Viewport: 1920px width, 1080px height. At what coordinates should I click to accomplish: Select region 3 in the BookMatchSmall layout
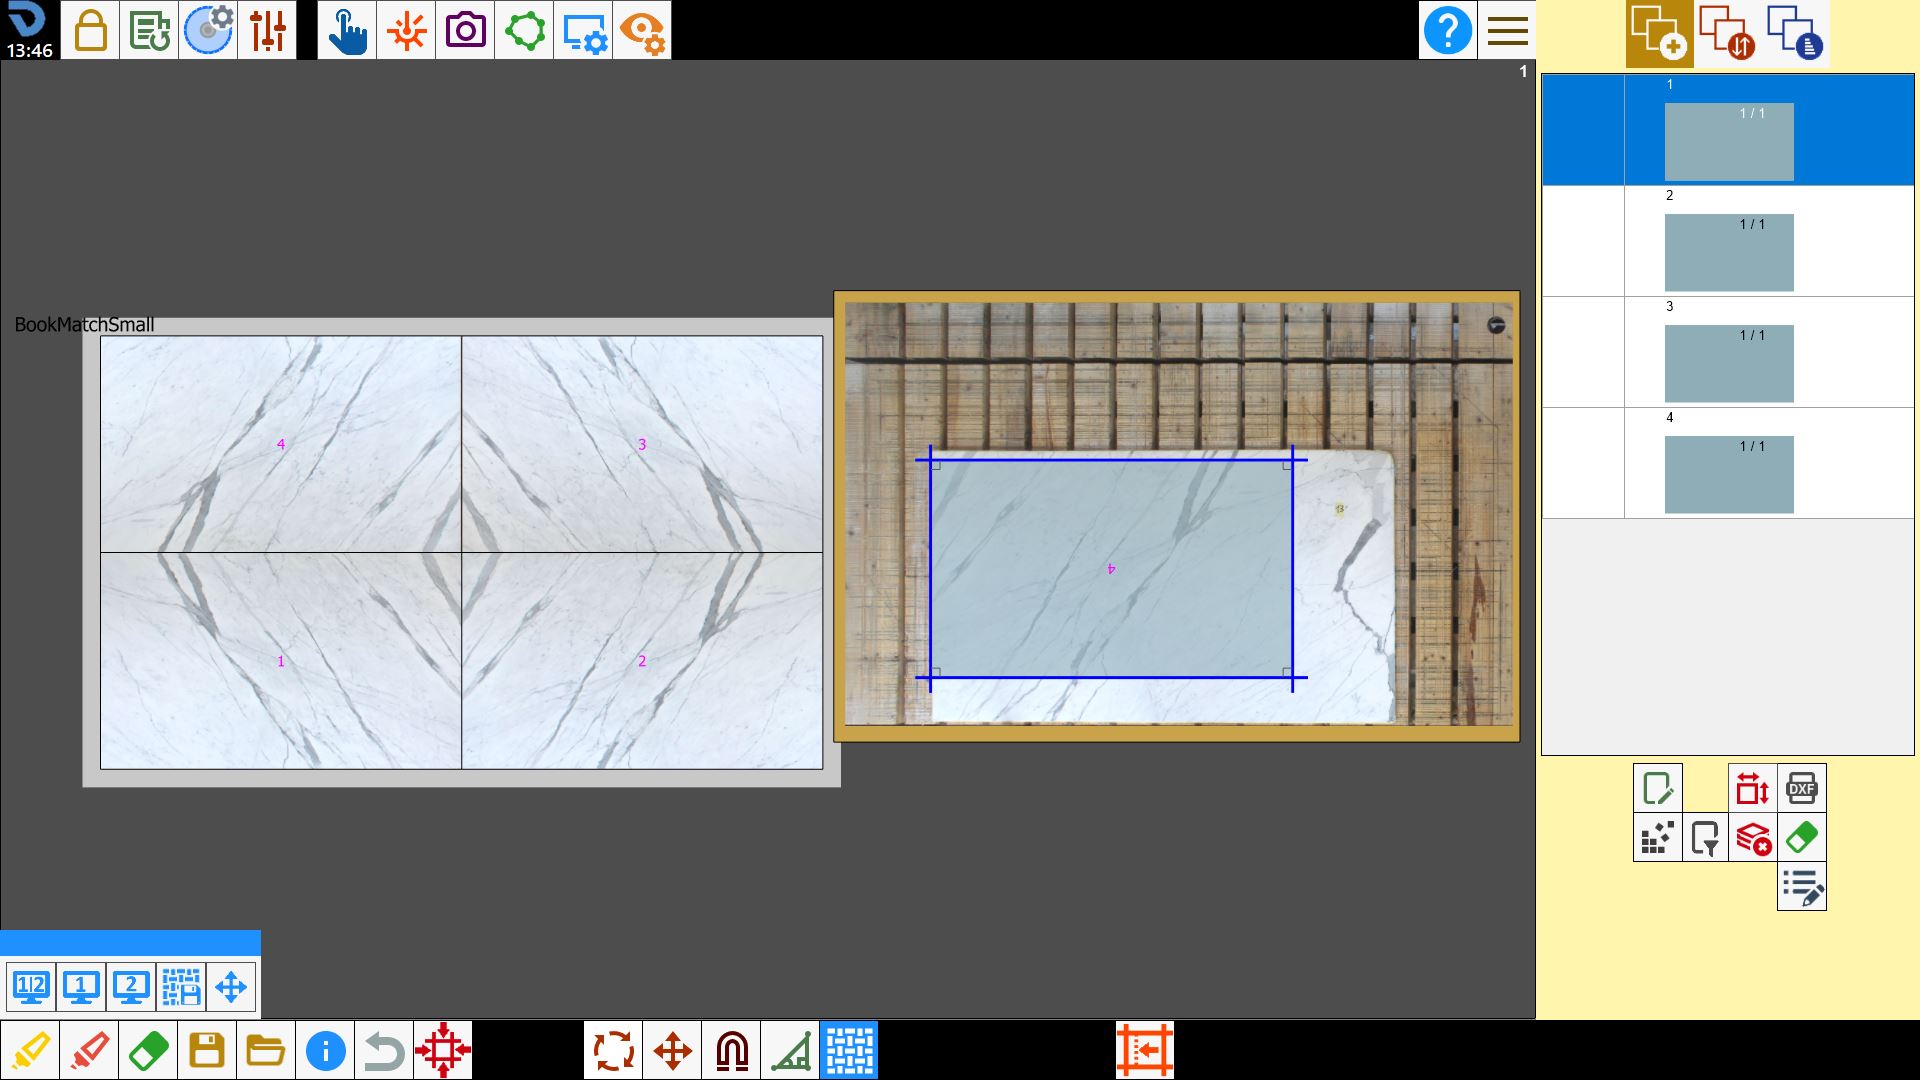[x=642, y=444]
